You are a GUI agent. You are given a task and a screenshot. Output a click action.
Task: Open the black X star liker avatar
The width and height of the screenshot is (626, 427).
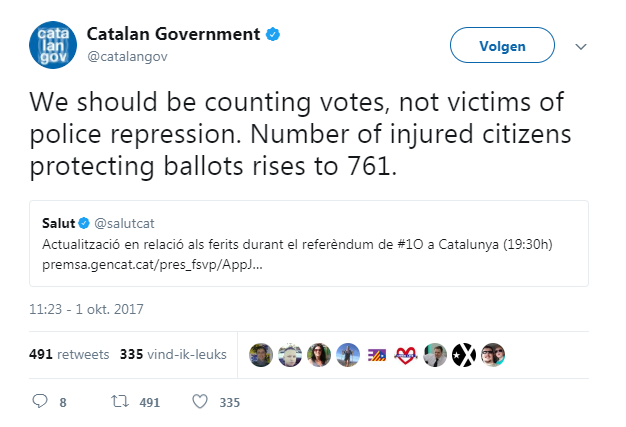point(464,355)
